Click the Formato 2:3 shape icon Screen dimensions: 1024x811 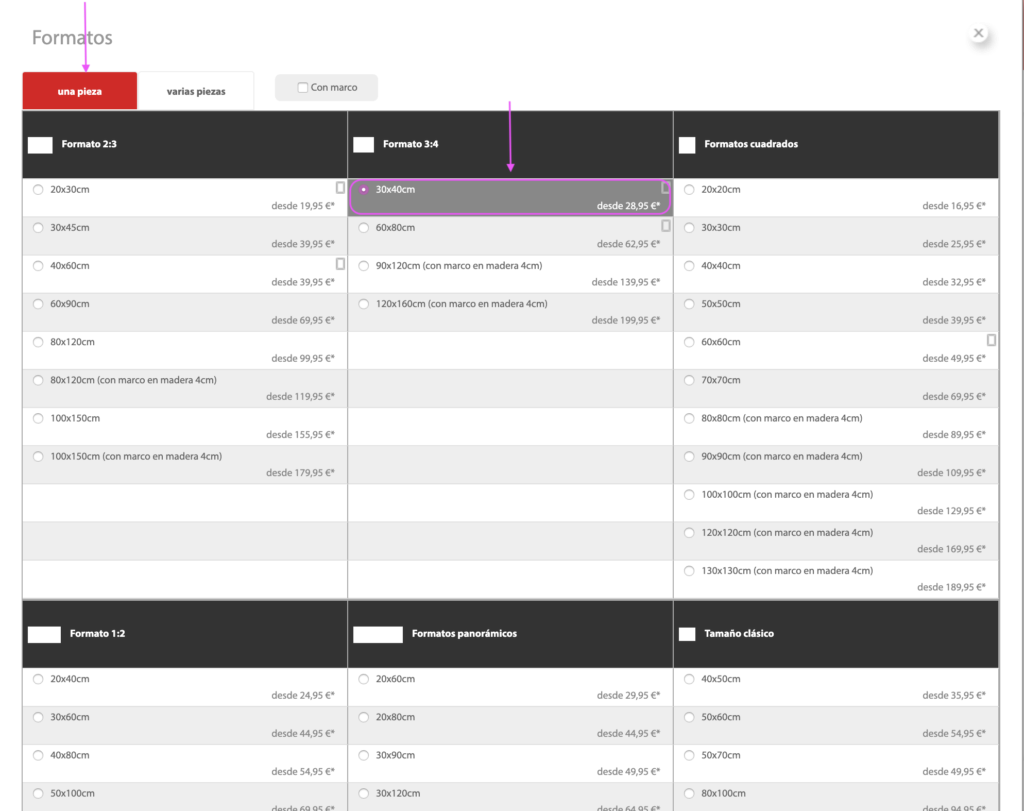(40, 145)
